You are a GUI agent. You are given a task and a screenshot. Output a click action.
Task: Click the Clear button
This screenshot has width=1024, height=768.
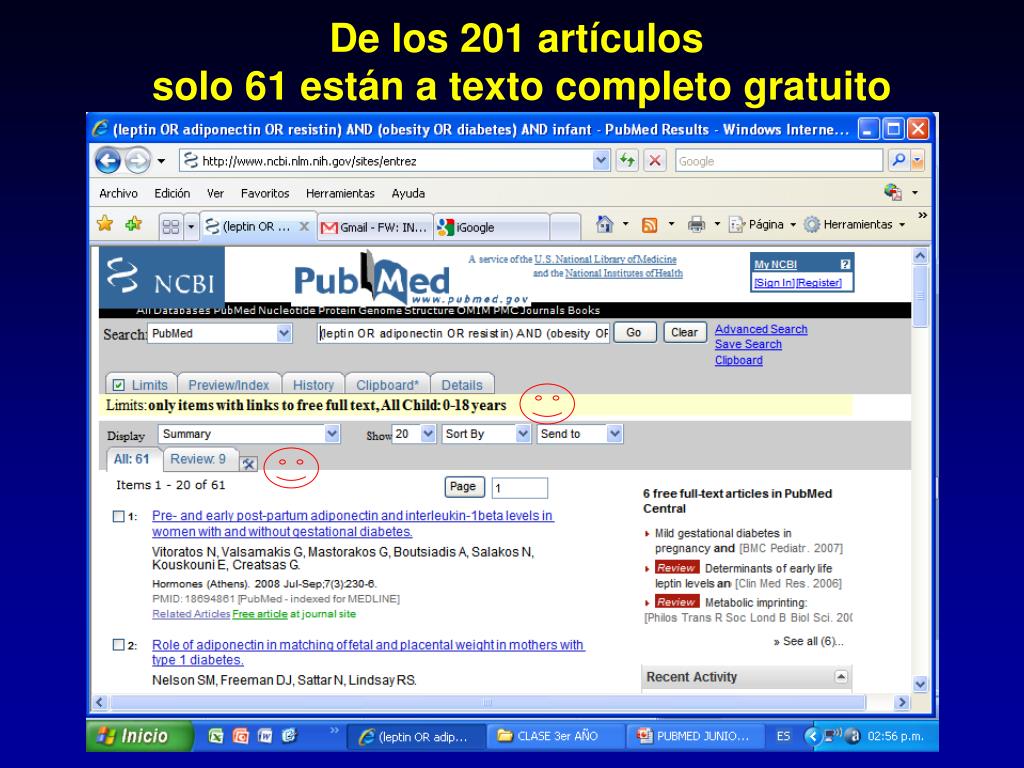coord(684,332)
